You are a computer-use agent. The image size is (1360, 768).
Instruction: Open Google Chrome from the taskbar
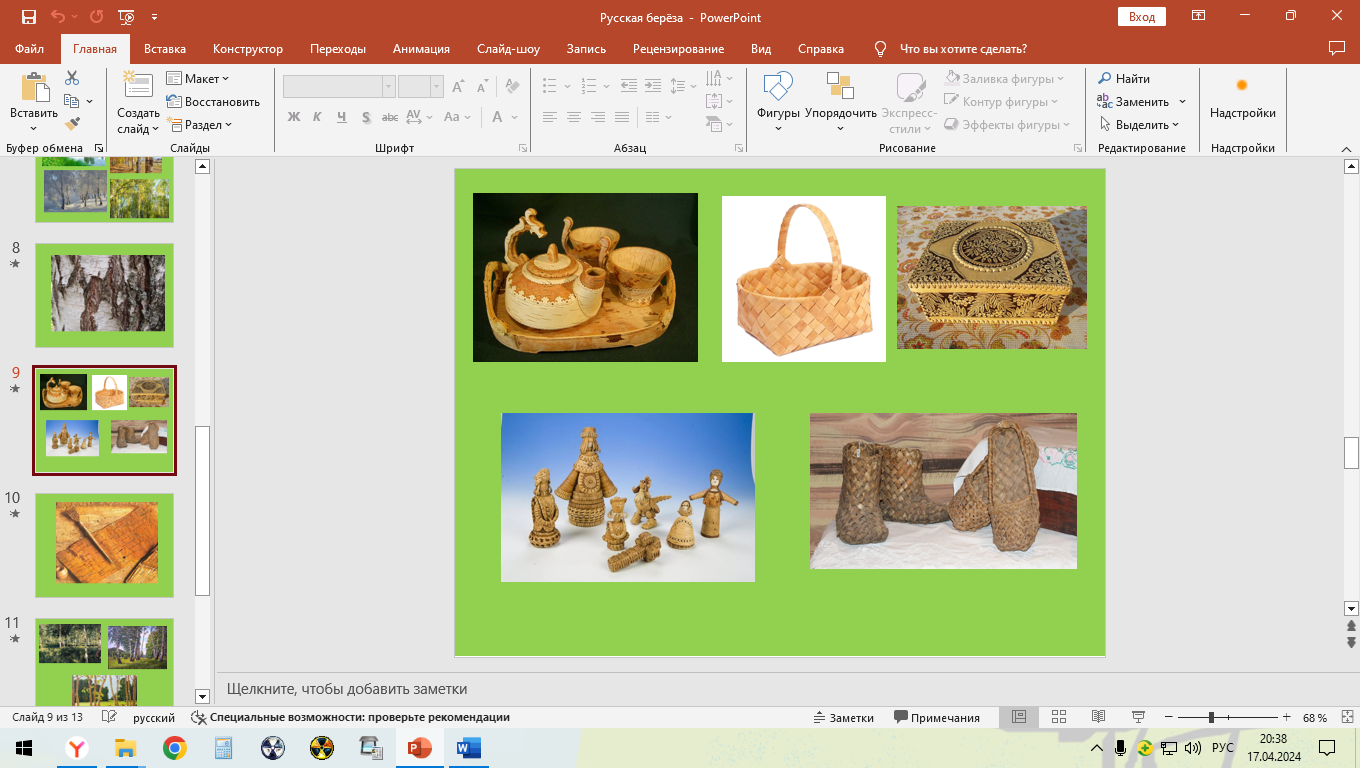[175, 748]
